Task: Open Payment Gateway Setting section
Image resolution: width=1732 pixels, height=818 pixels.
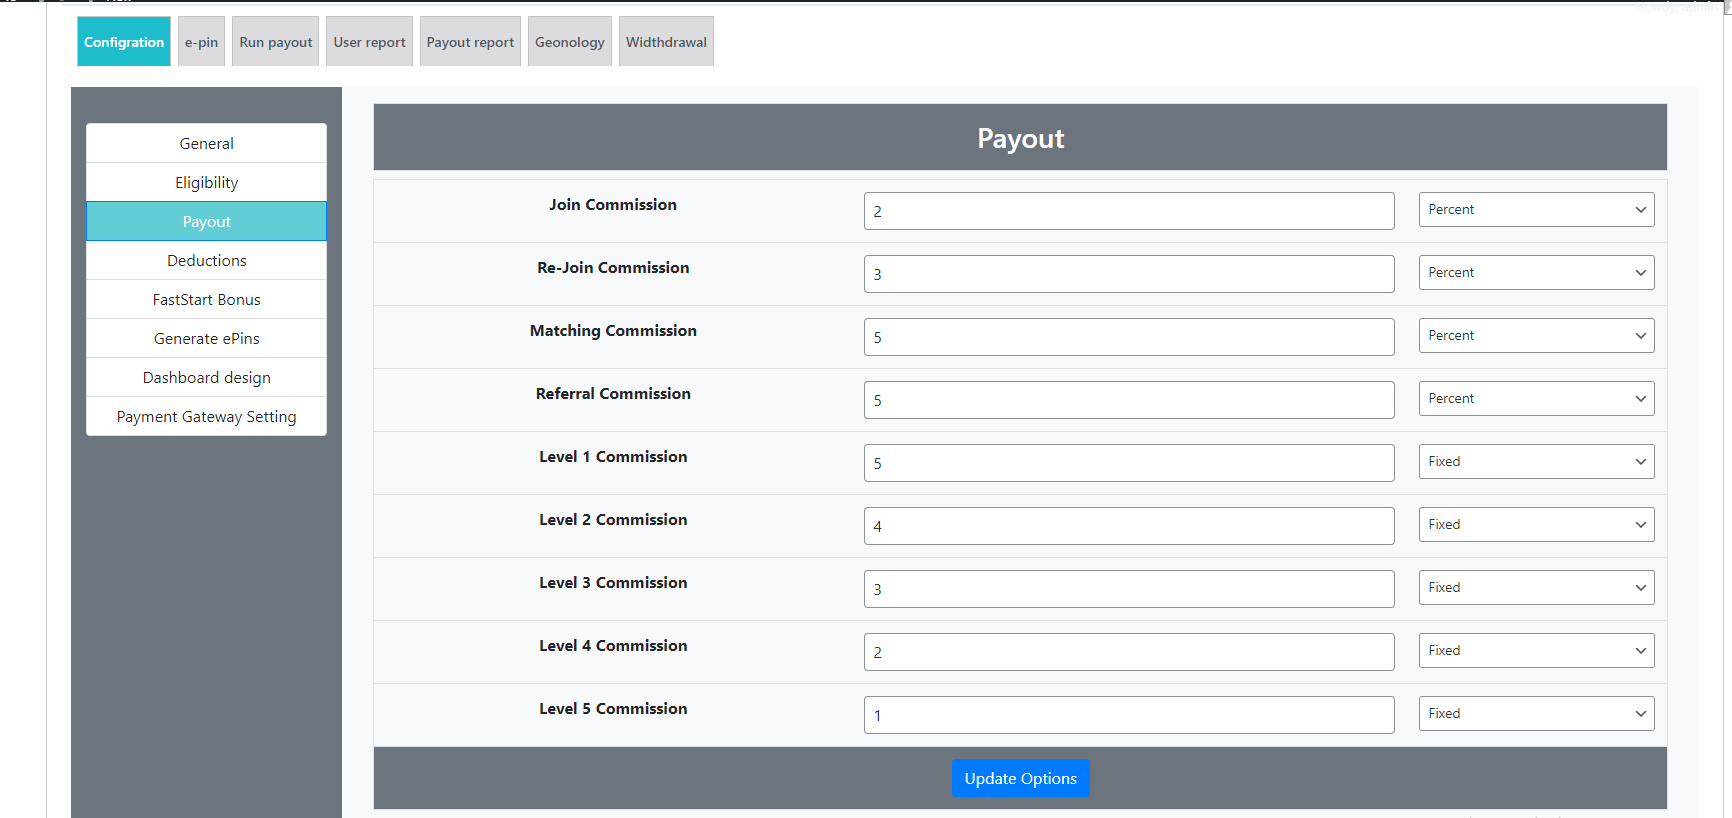Action: click(206, 417)
